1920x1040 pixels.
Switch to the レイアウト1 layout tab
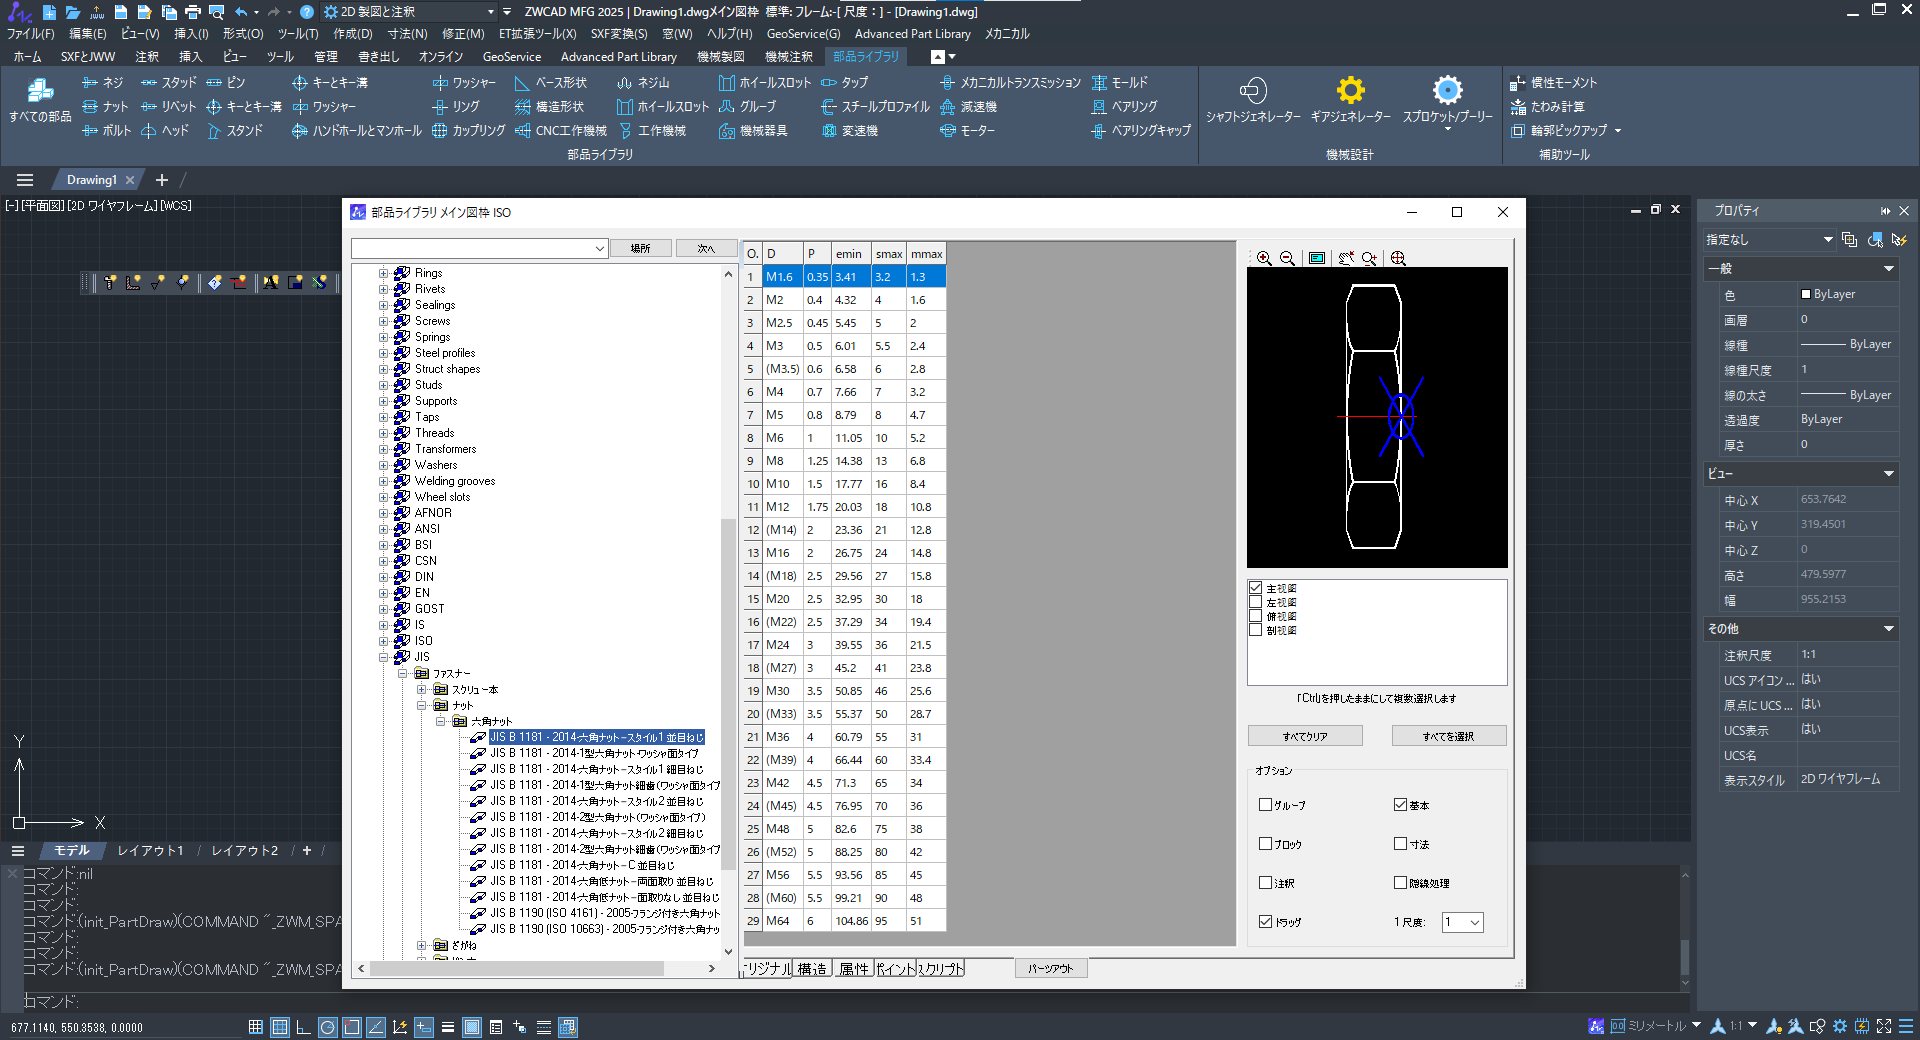[x=150, y=851]
